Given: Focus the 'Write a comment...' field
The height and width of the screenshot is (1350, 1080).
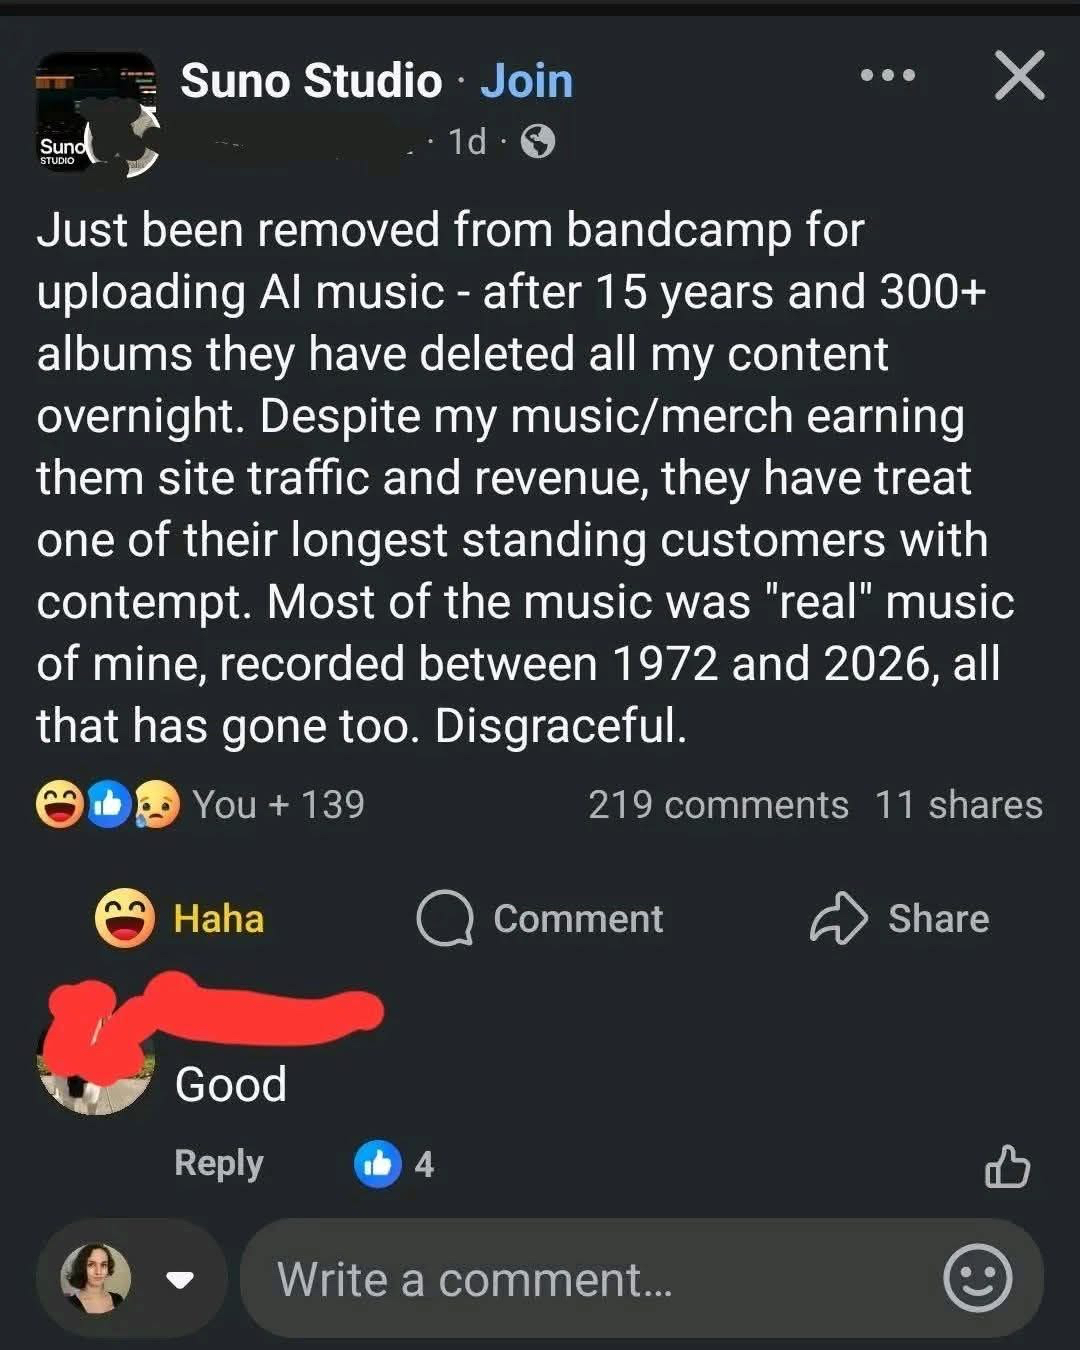Looking at the screenshot, I should pyautogui.click(x=641, y=1278).
